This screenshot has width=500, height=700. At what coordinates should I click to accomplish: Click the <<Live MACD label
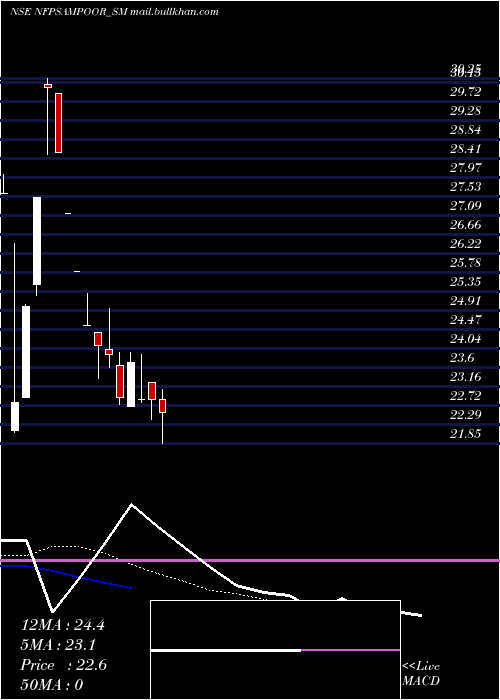coord(421,674)
